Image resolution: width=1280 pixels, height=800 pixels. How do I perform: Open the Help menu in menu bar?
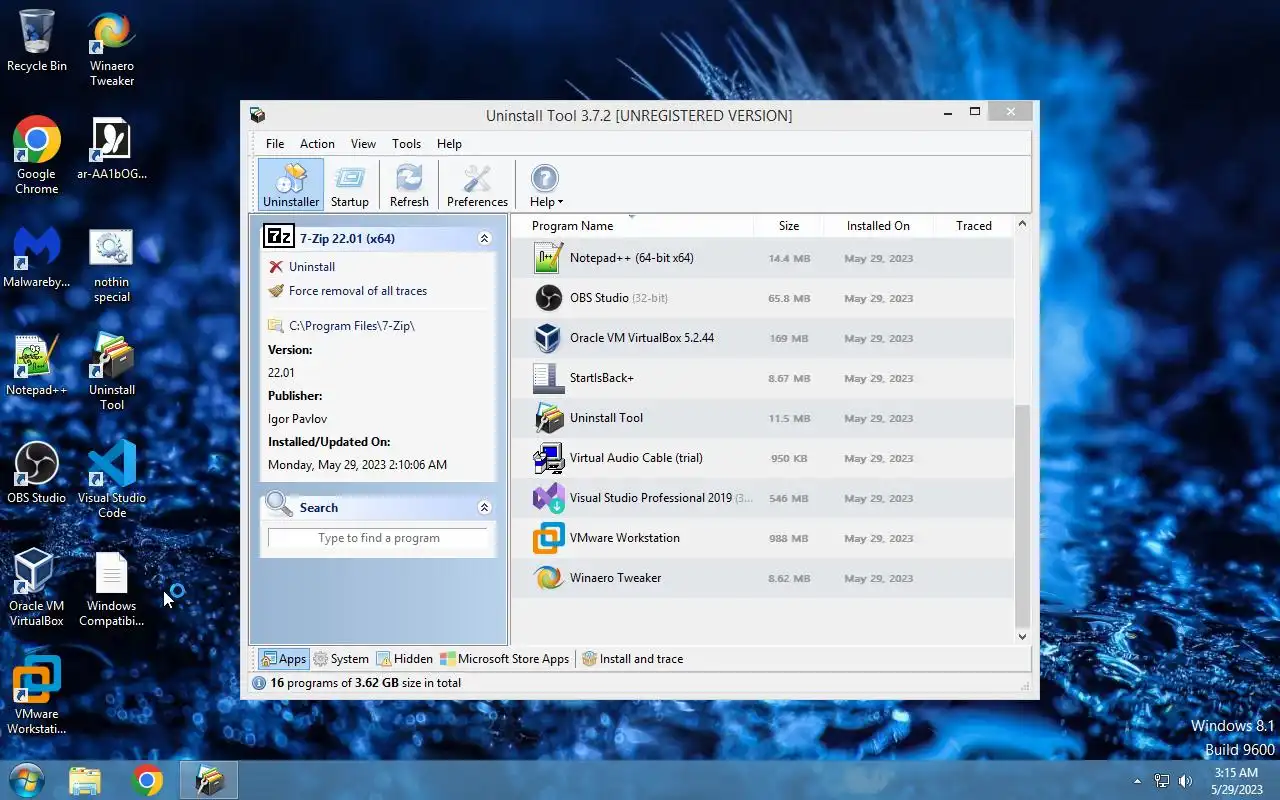449,144
